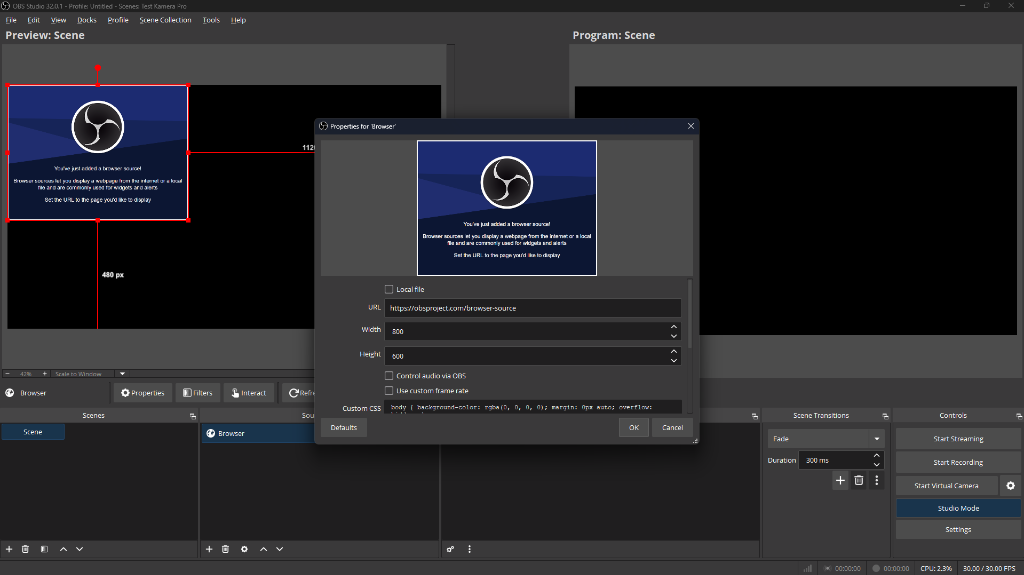Enable Use custom frame rate checkbox

click(x=389, y=391)
